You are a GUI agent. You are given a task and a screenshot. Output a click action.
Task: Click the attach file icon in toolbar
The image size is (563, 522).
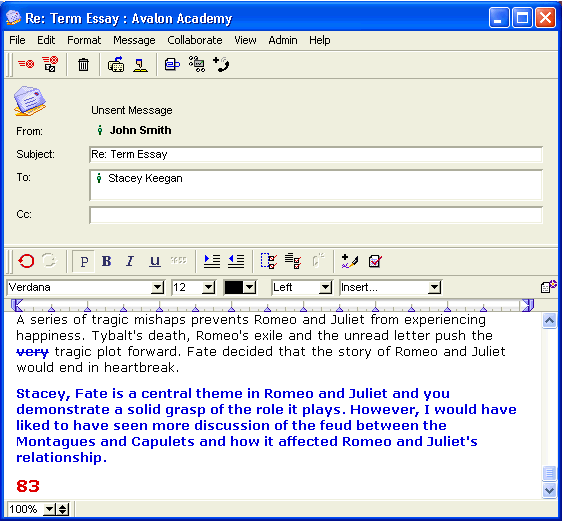[x=172, y=65]
